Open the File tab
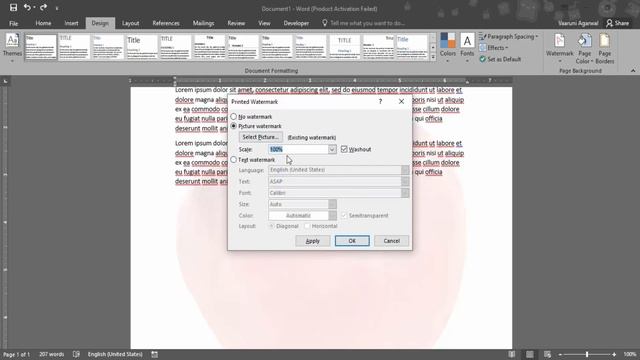This screenshot has height=360, width=640. (13, 23)
